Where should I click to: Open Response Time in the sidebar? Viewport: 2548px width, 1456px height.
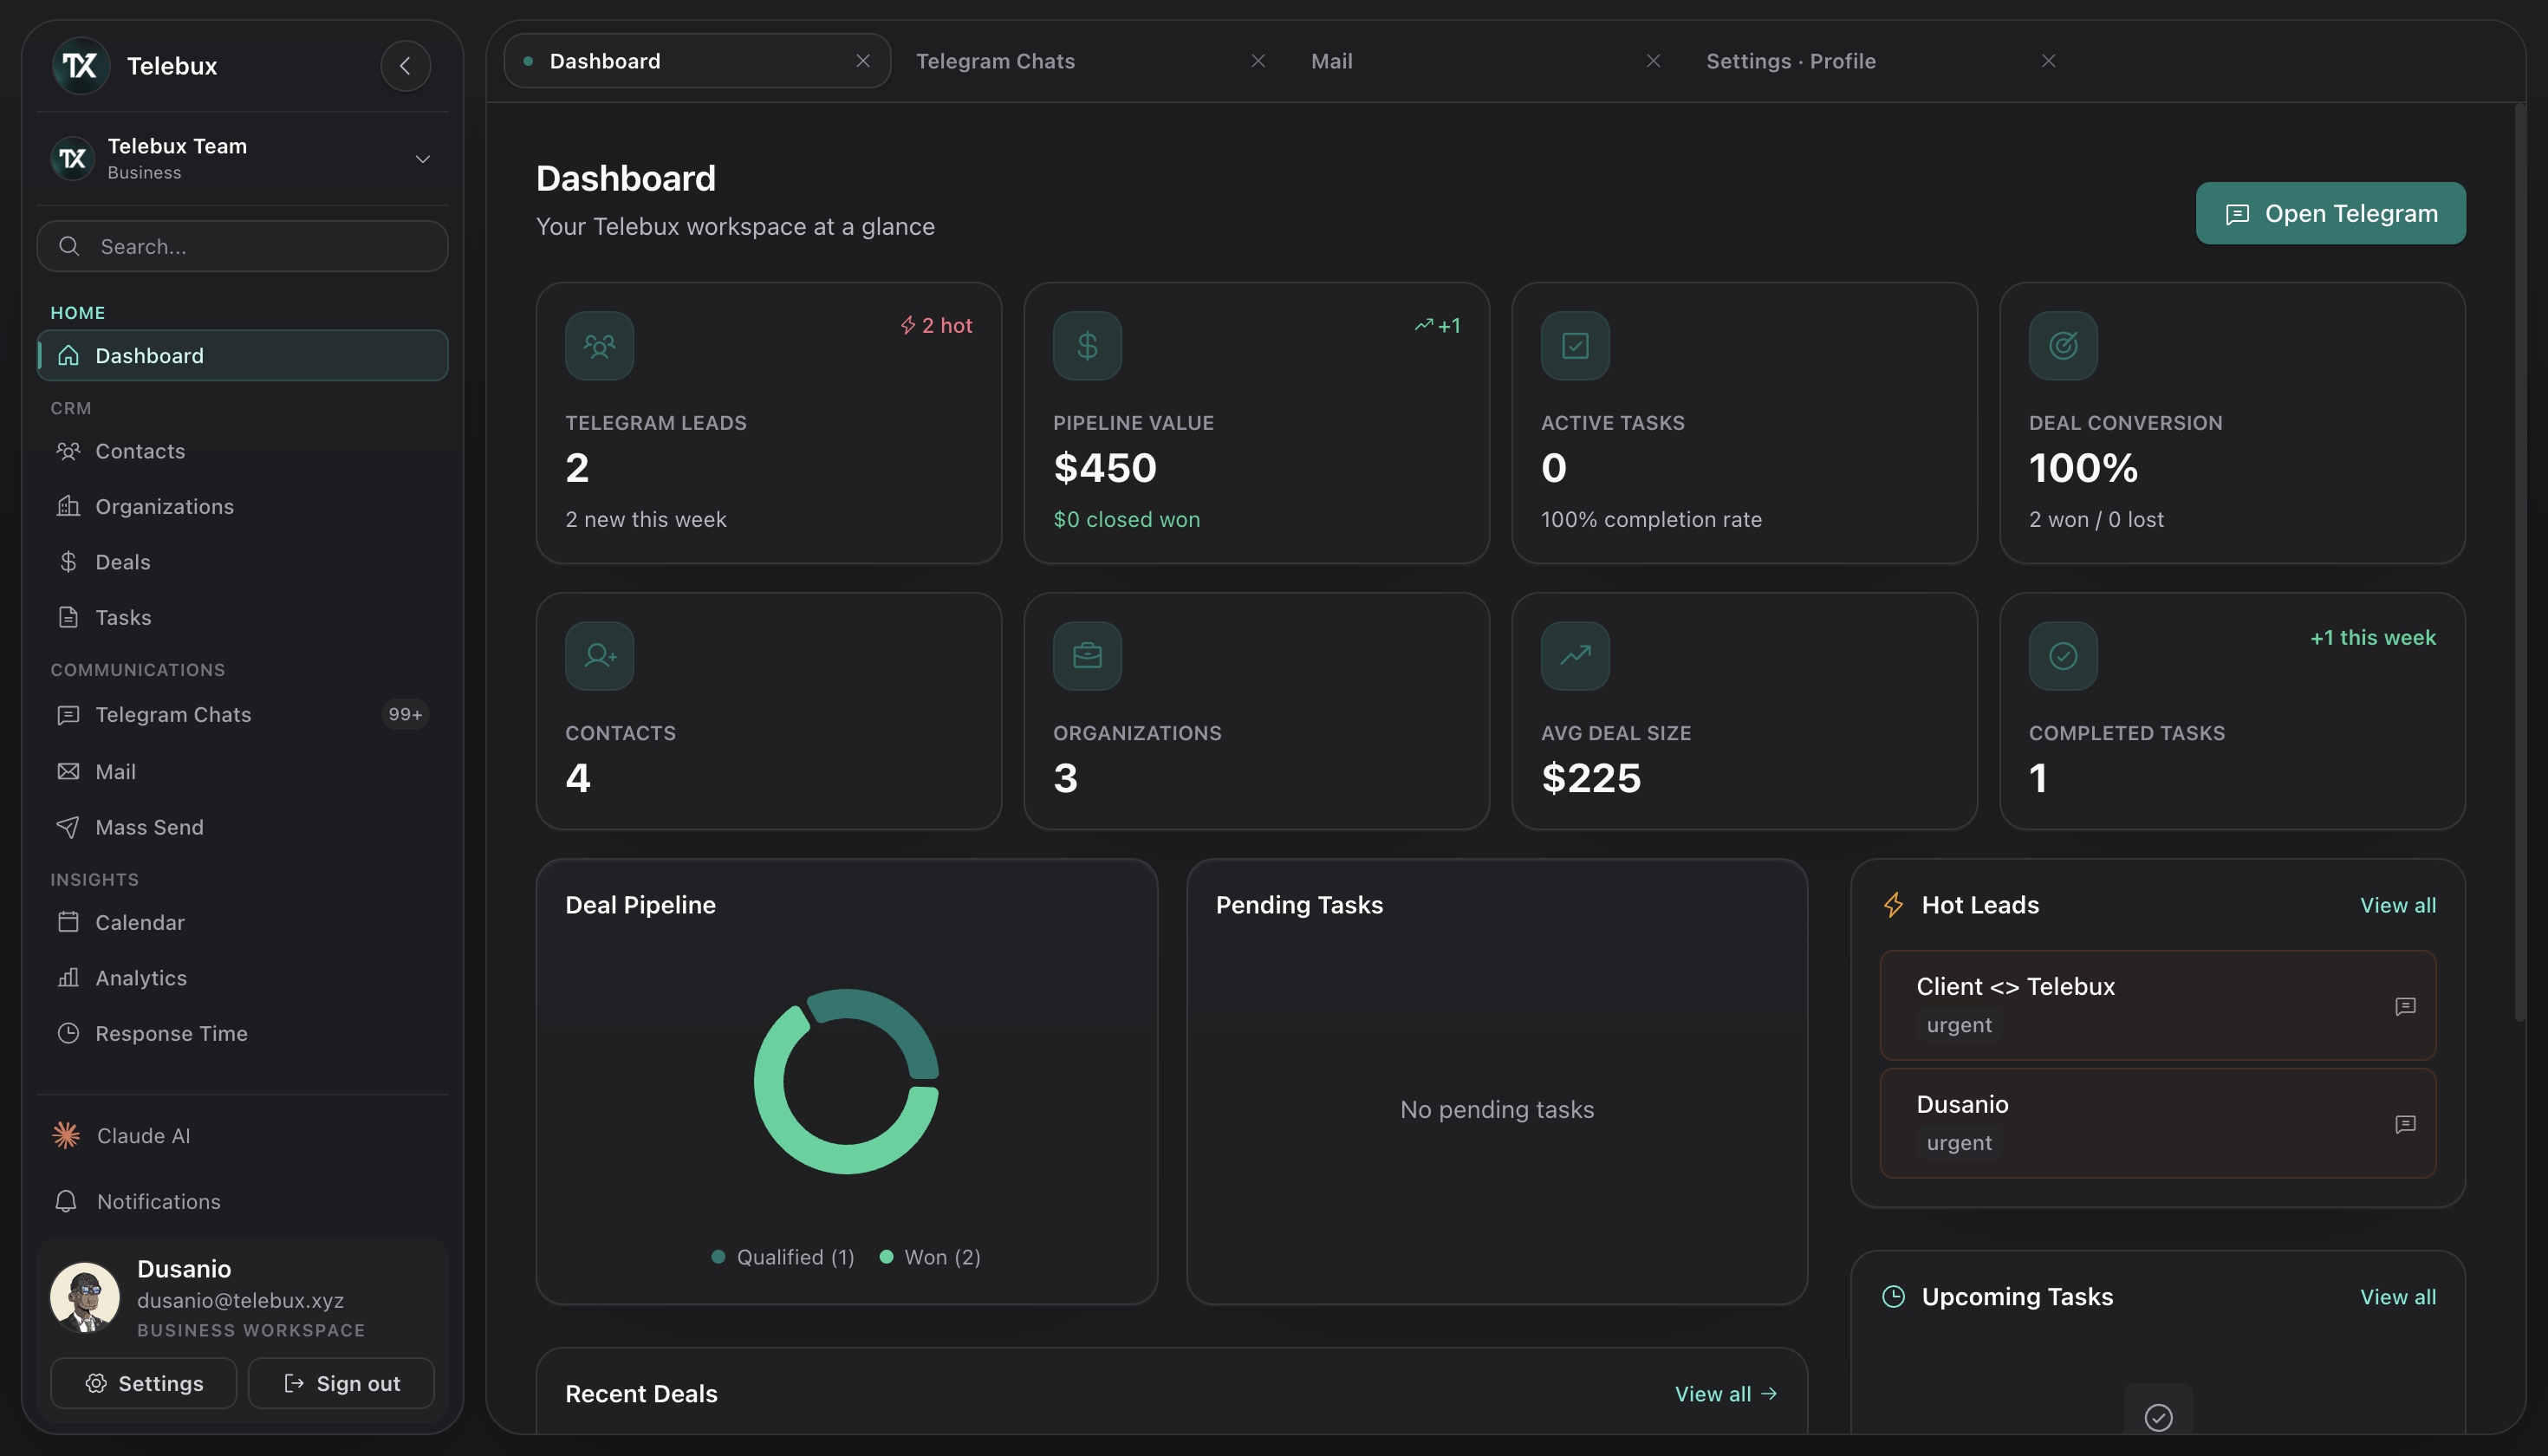(x=242, y=1034)
